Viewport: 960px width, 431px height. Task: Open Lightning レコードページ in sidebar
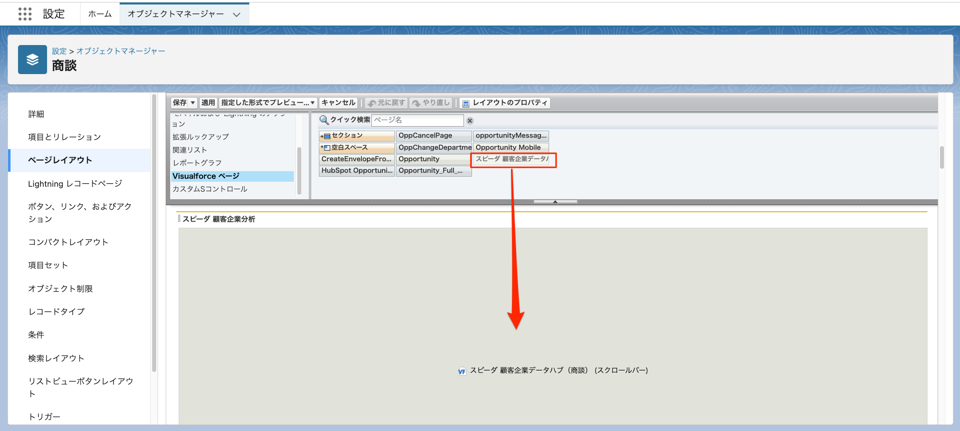(x=75, y=184)
